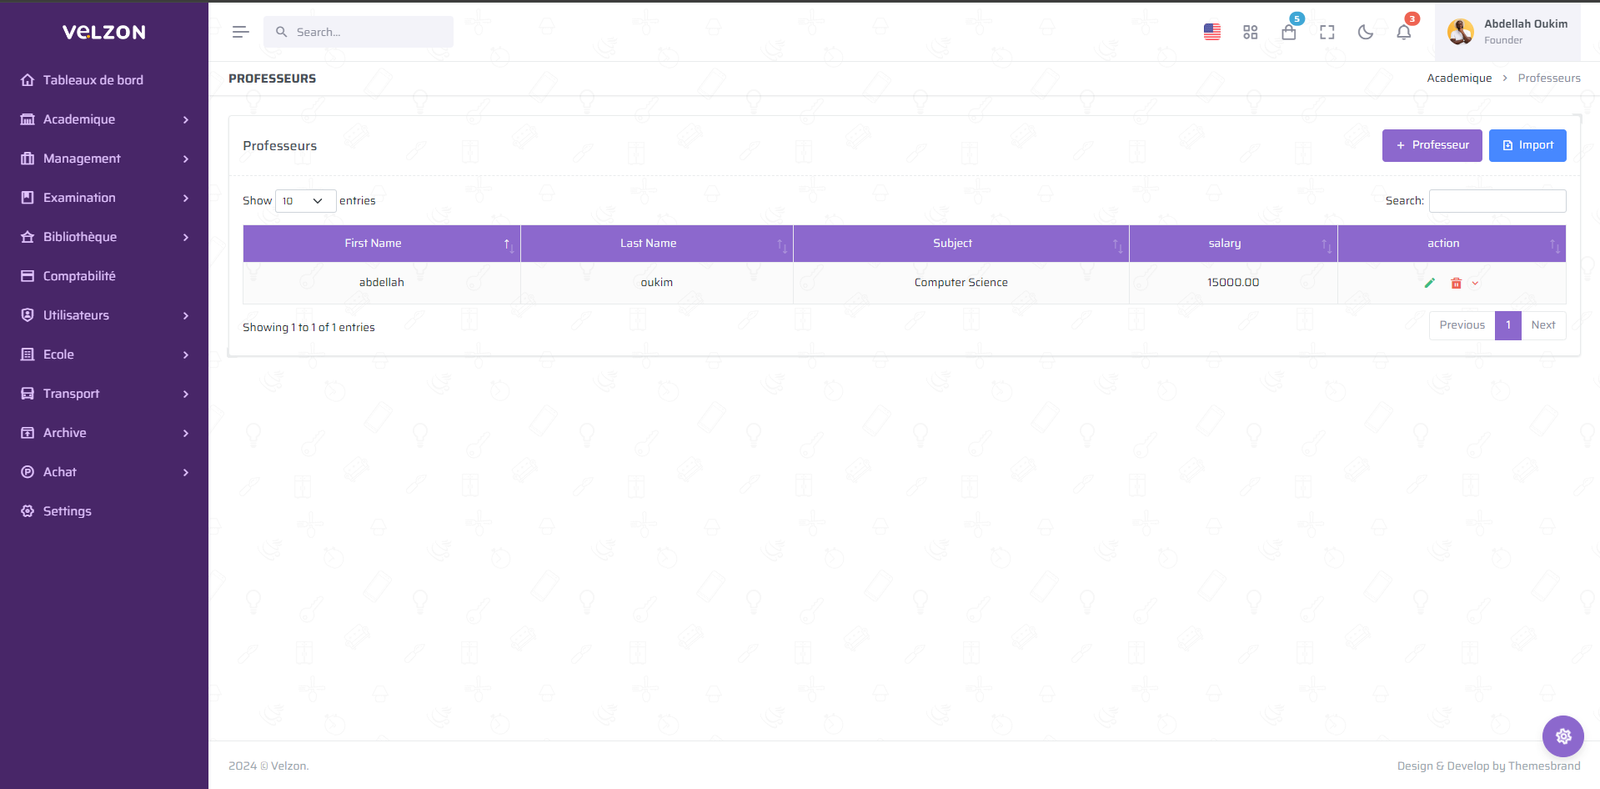
Task: Click the Previous pagination button
Action: [1462, 325]
